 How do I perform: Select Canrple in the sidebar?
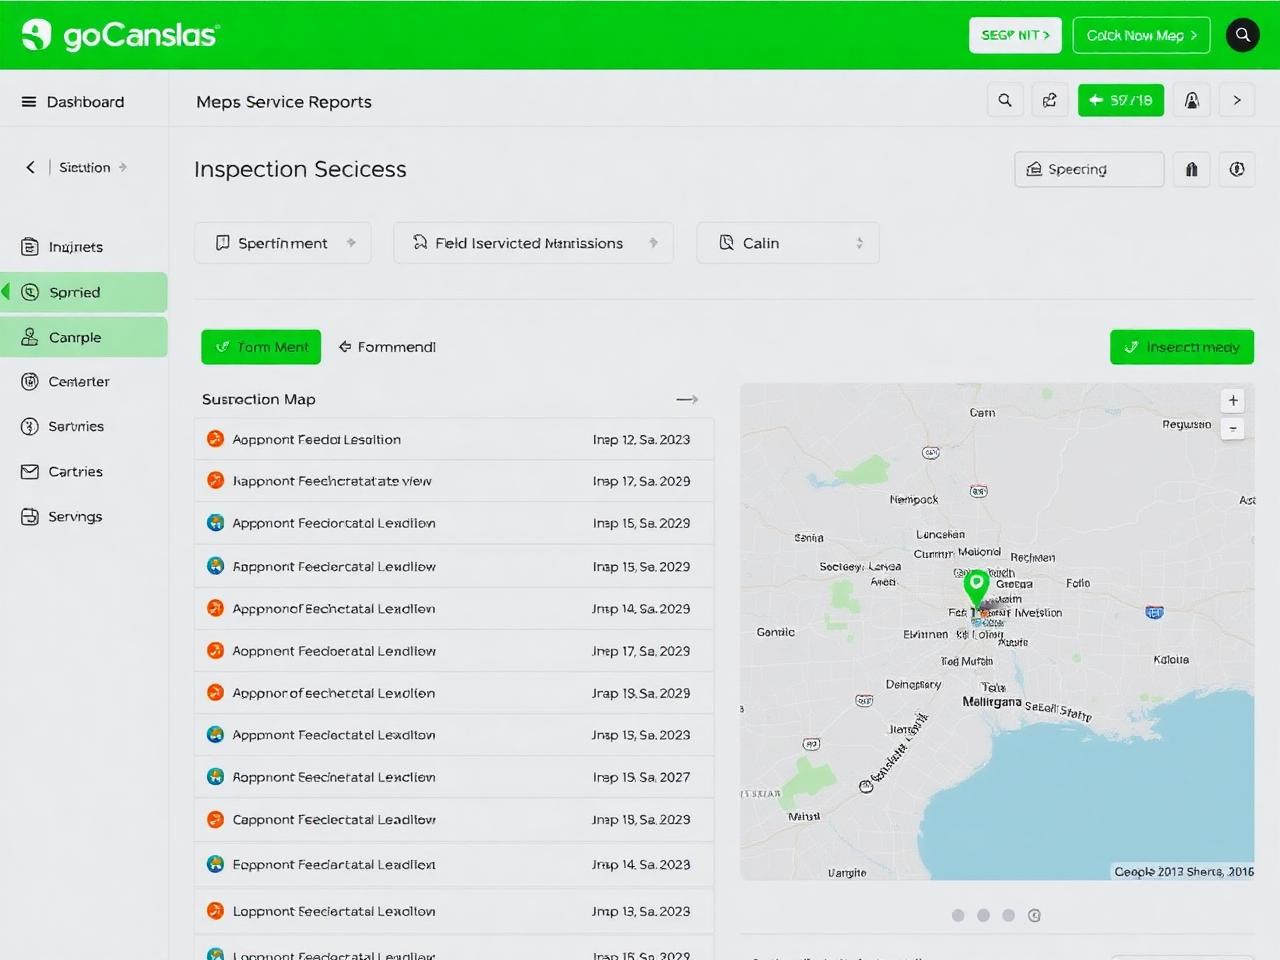[84, 337]
